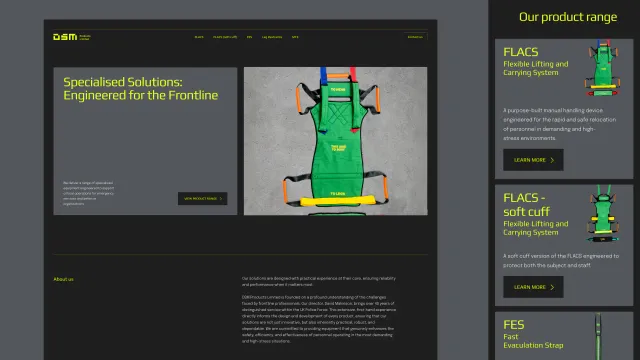The image size is (640, 360).
Task: Click the DSM logo in the header
Action: [x=71, y=37]
